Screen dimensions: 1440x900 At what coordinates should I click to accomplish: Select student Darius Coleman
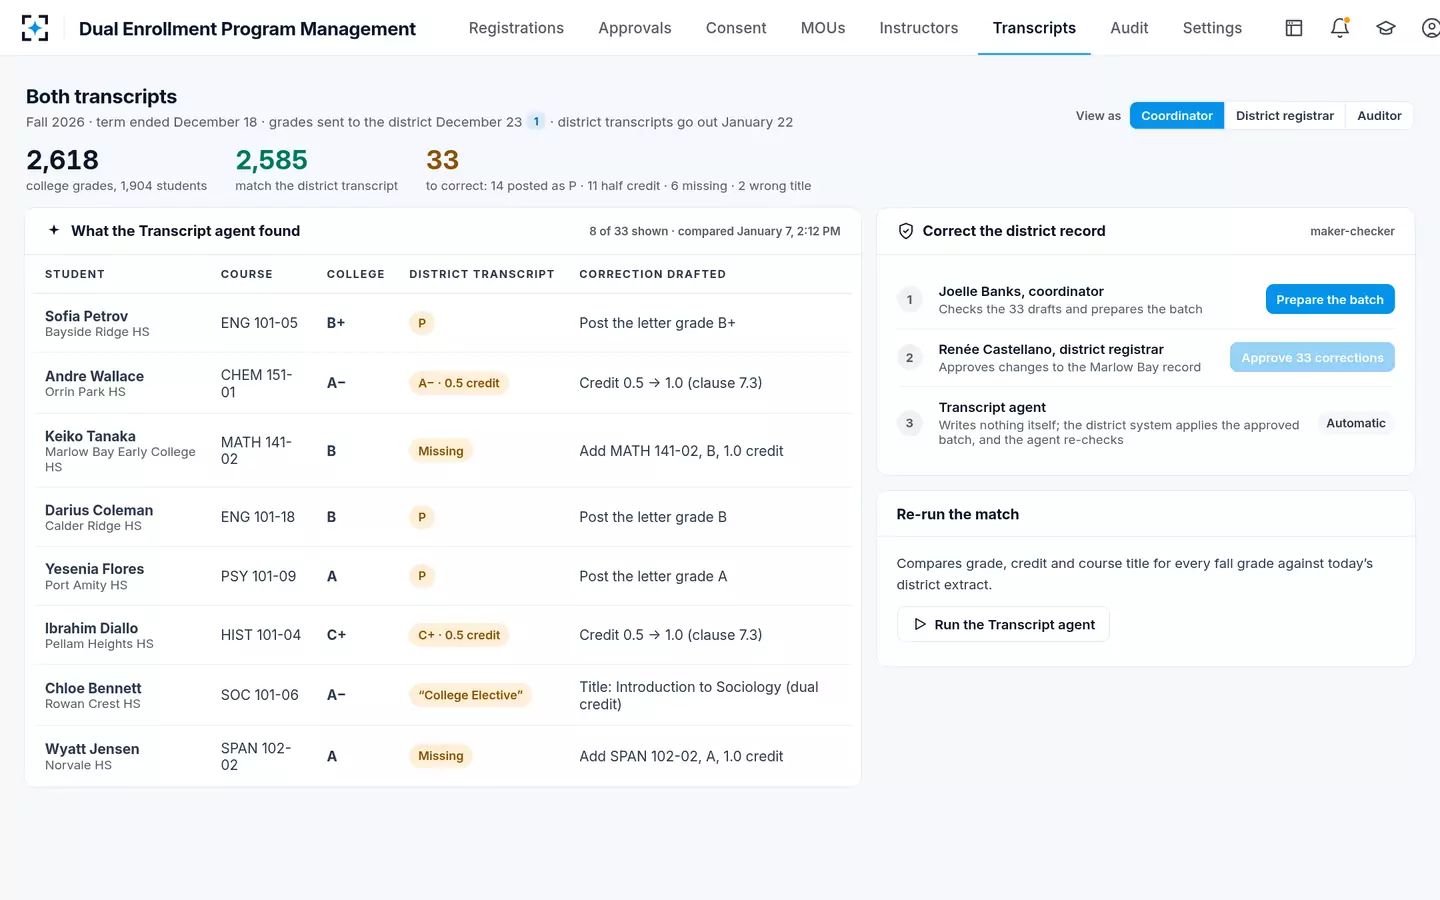pyautogui.click(x=99, y=510)
